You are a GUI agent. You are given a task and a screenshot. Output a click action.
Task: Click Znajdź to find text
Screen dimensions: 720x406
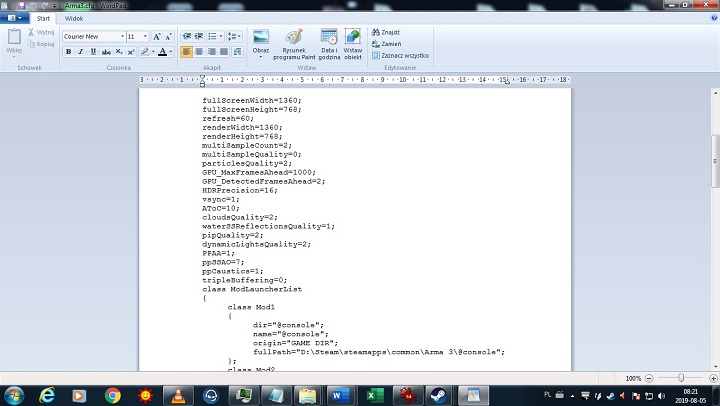coord(389,32)
